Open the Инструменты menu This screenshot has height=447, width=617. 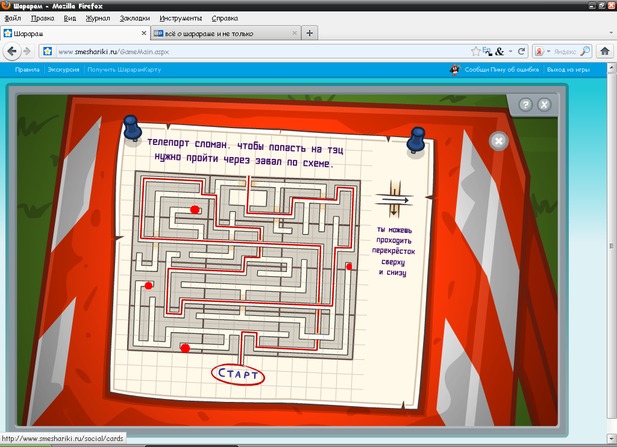coord(181,18)
